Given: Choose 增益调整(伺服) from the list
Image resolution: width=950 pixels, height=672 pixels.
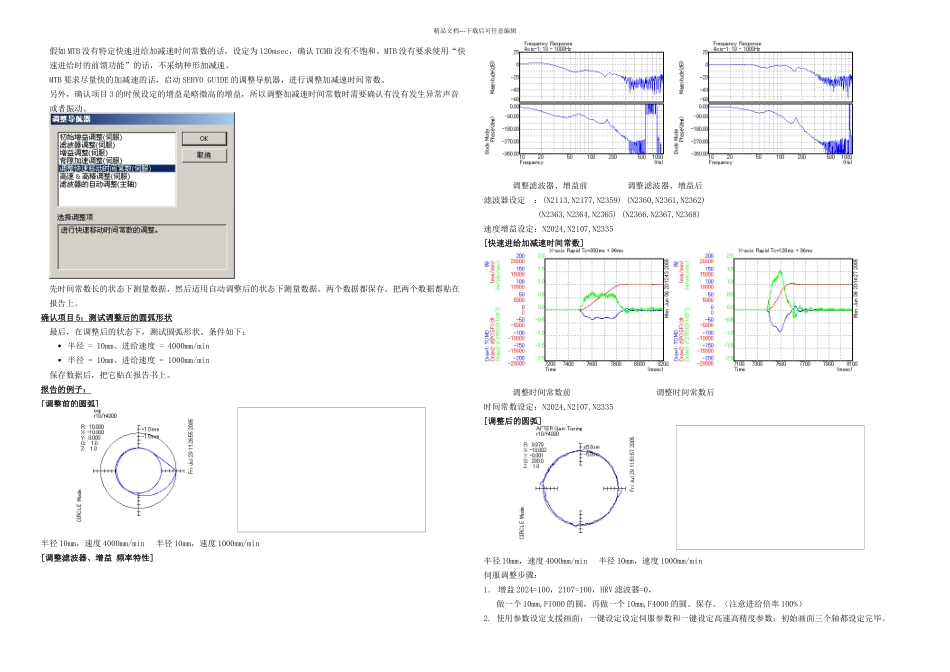Looking at the screenshot, I should 84,153.
